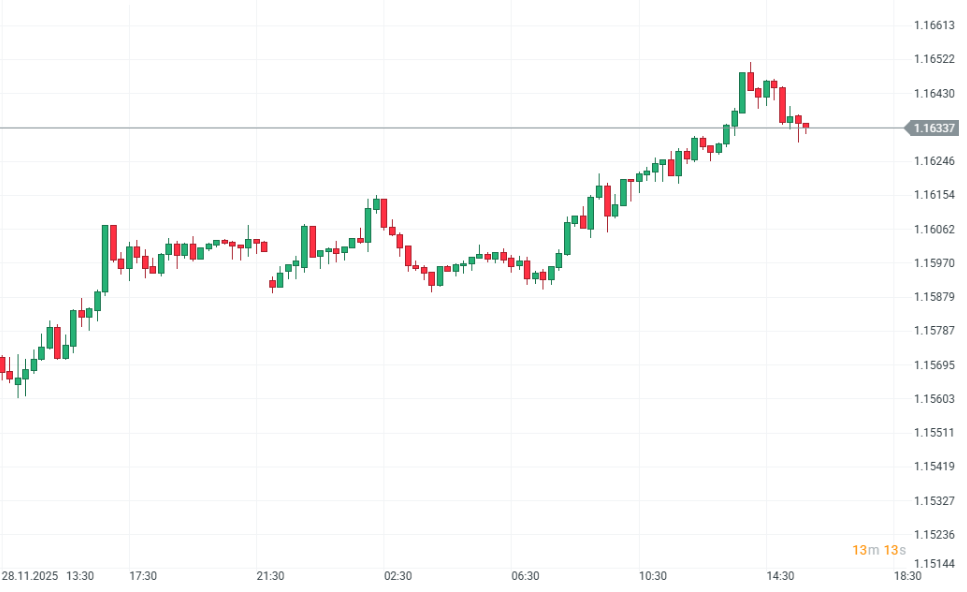Click the 18:30 time axis label
967x592 pixels.
pos(907,576)
